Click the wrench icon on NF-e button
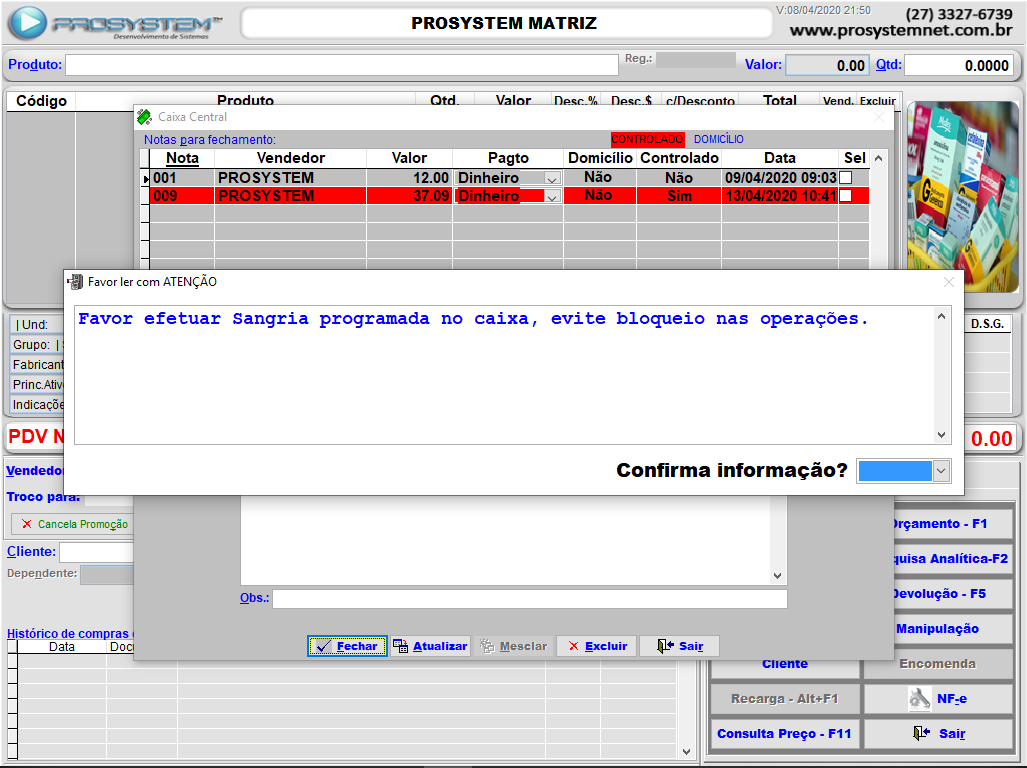Screen dimensions: 1027x768 (x=920, y=699)
